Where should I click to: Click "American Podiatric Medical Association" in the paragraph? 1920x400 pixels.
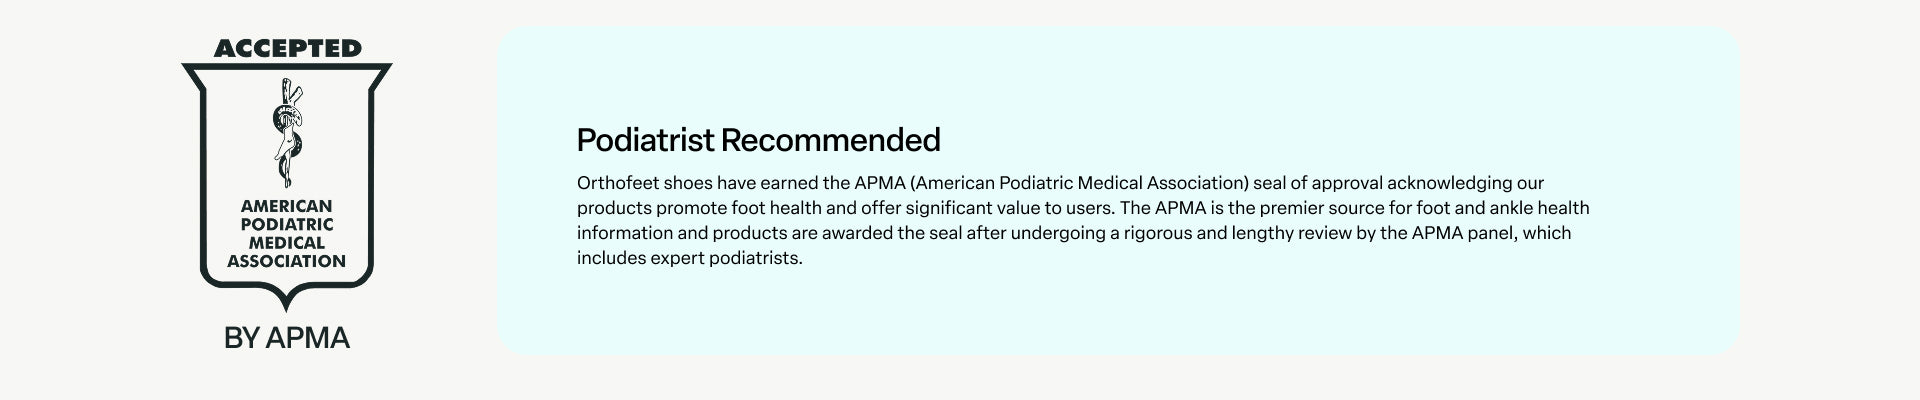pyautogui.click(x=1080, y=183)
